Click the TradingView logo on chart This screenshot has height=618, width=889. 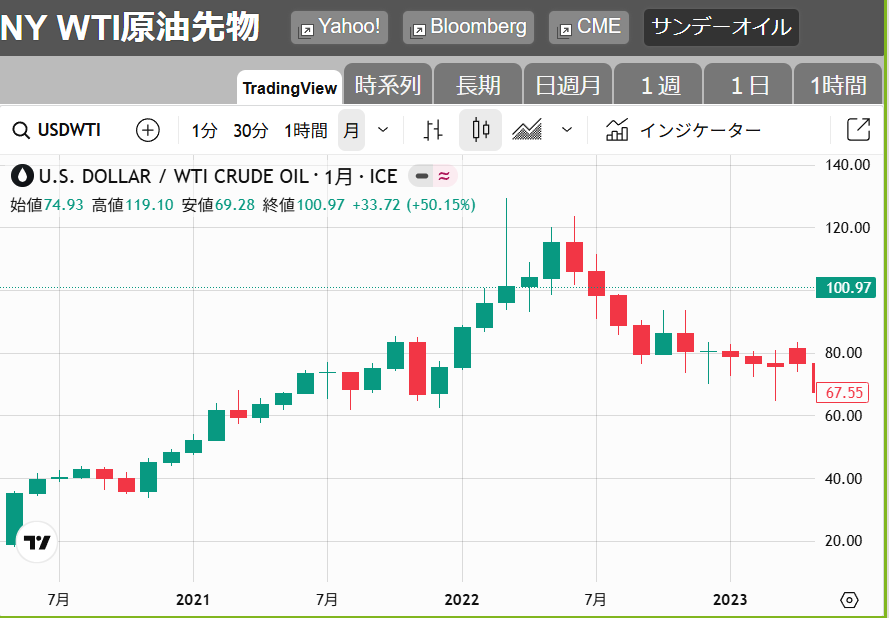click(38, 543)
